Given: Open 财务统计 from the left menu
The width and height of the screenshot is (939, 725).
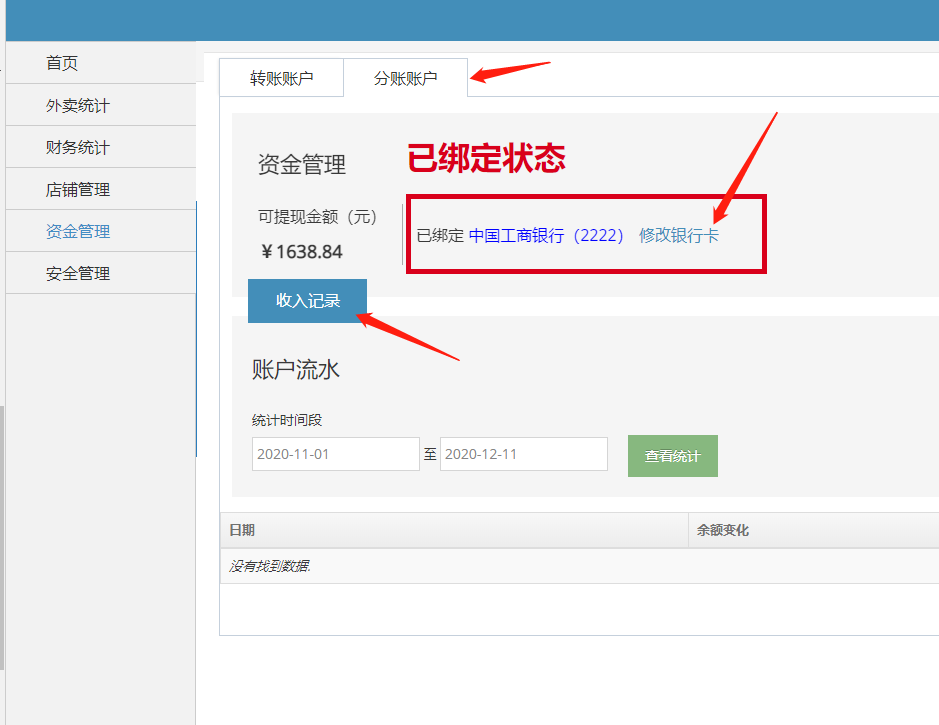Looking at the screenshot, I should pyautogui.click(x=78, y=147).
